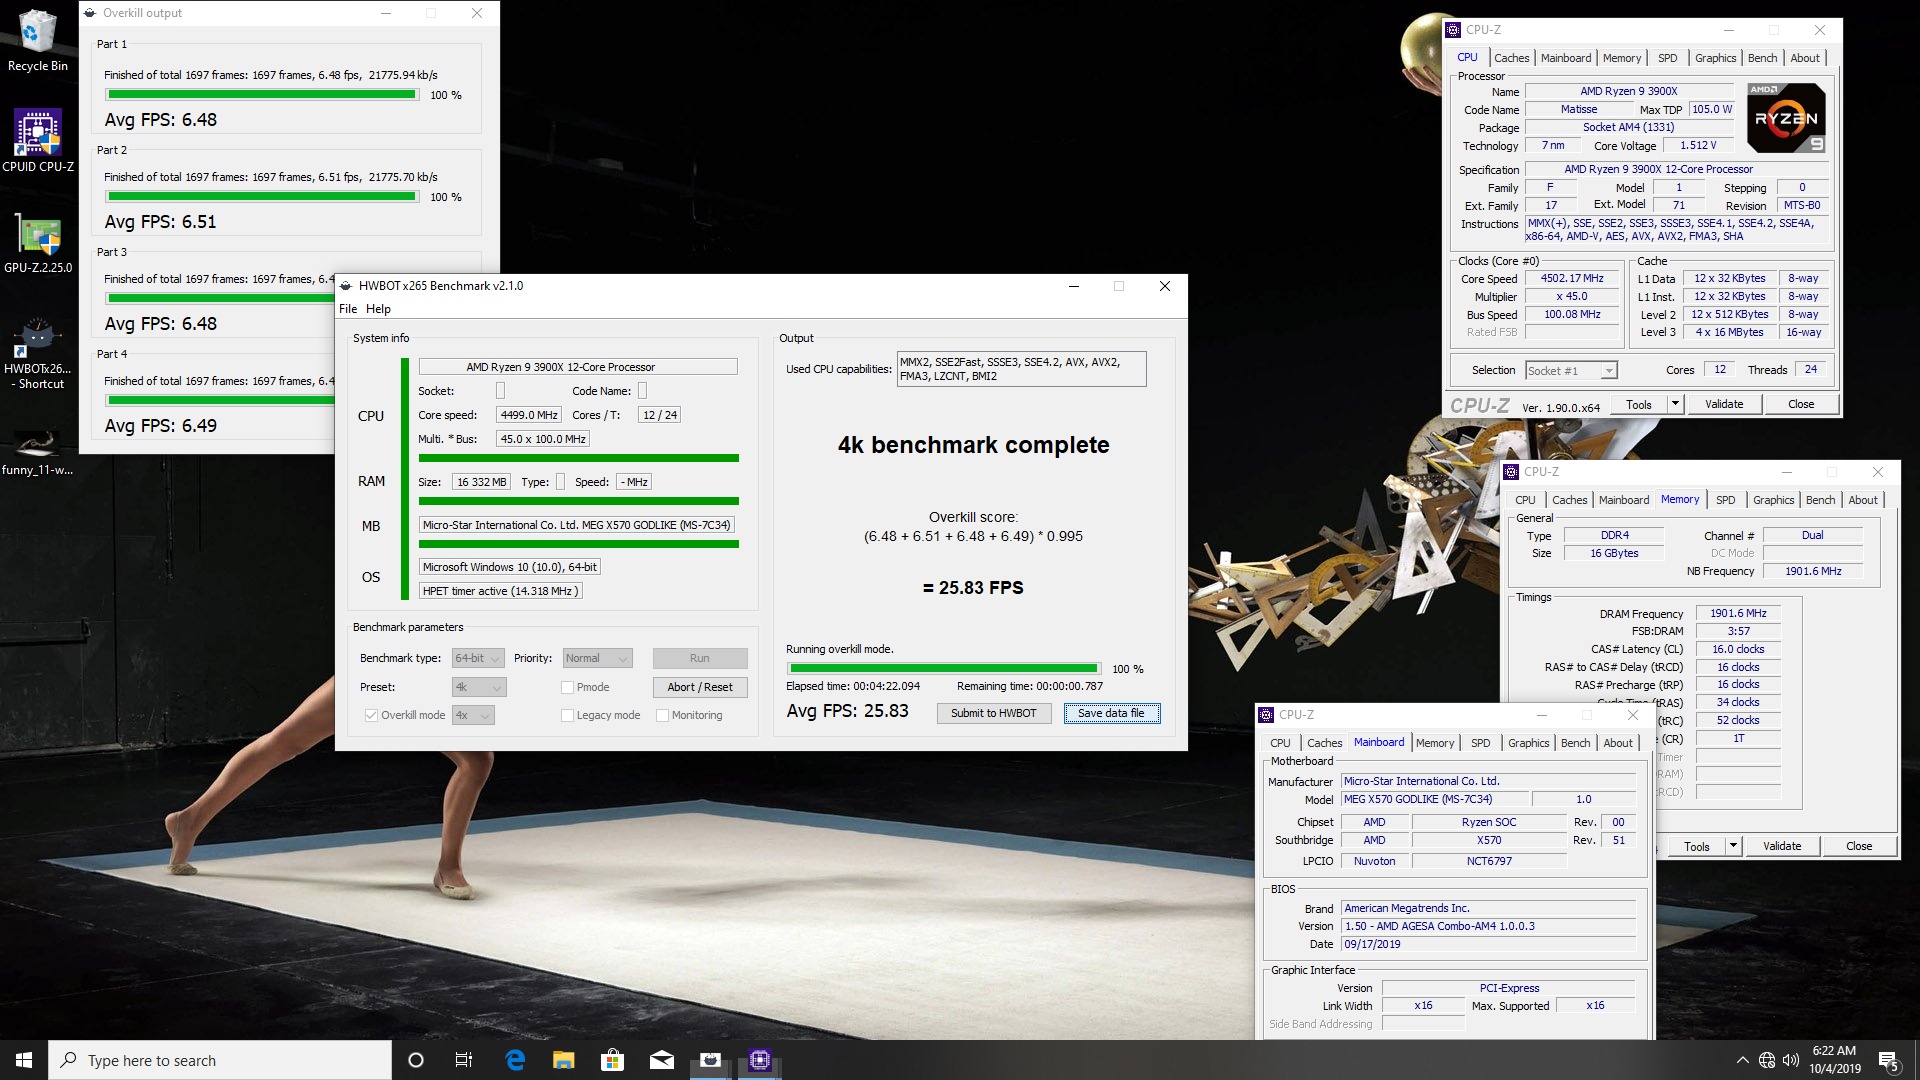Expand Tools arrow in top CPU-Z window
Viewport: 1920px width, 1080px height.
pos(1675,404)
